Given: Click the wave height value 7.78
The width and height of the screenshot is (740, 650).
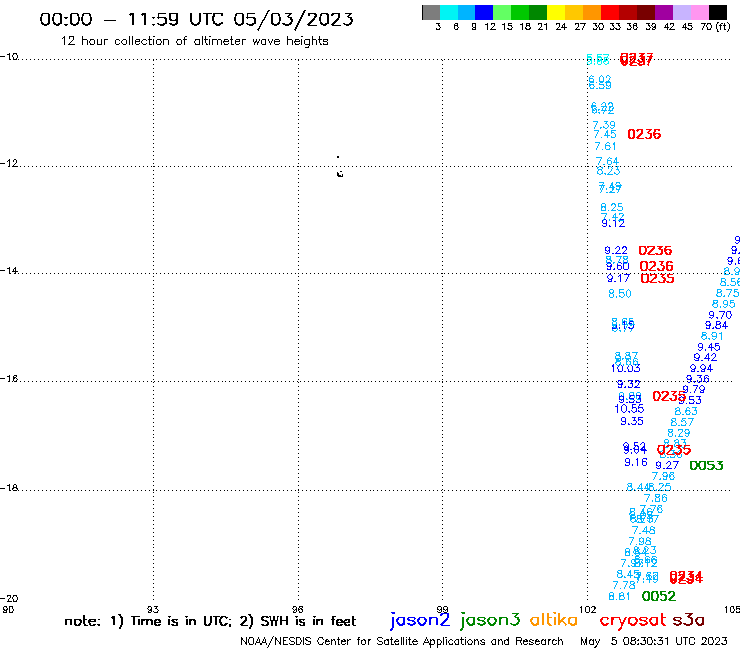Looking at the screenshot, I should tap(624, 585).
